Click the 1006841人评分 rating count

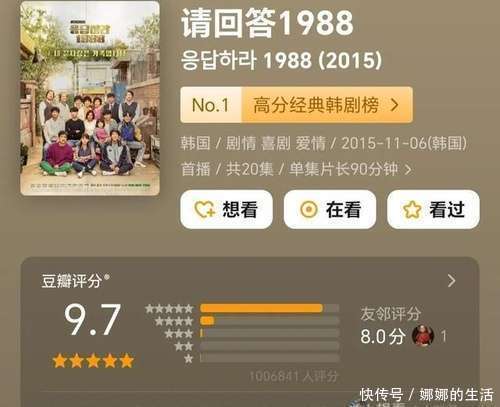coord(294,376)
